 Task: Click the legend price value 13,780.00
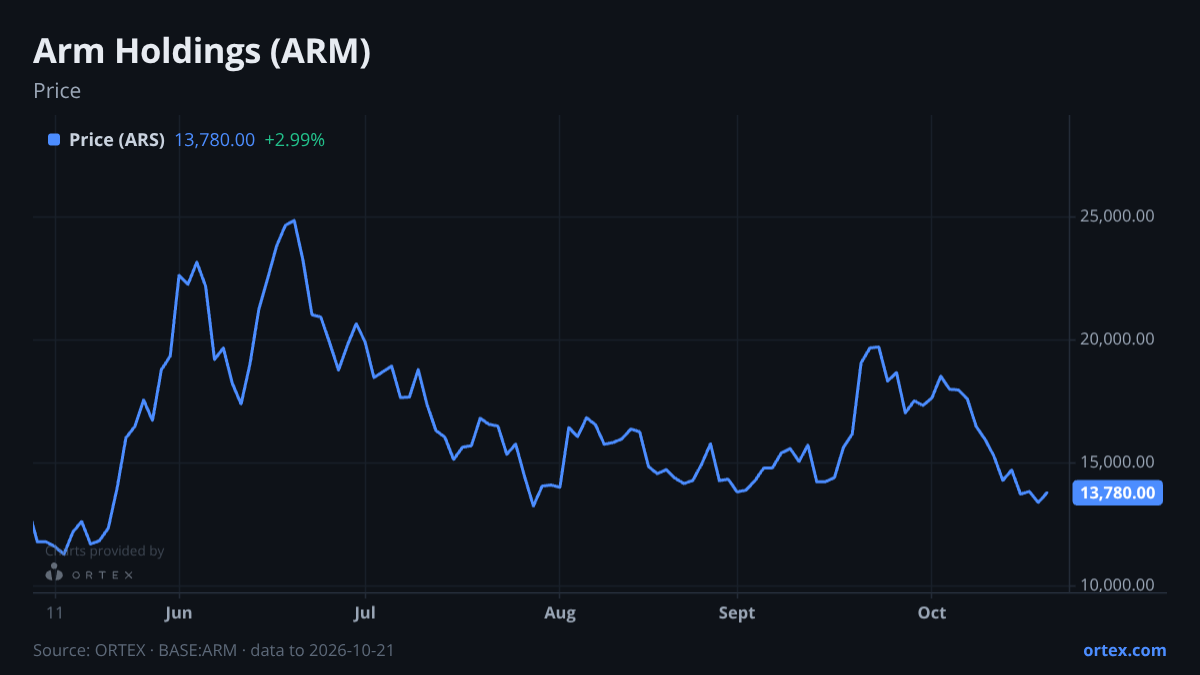(215, 140)
